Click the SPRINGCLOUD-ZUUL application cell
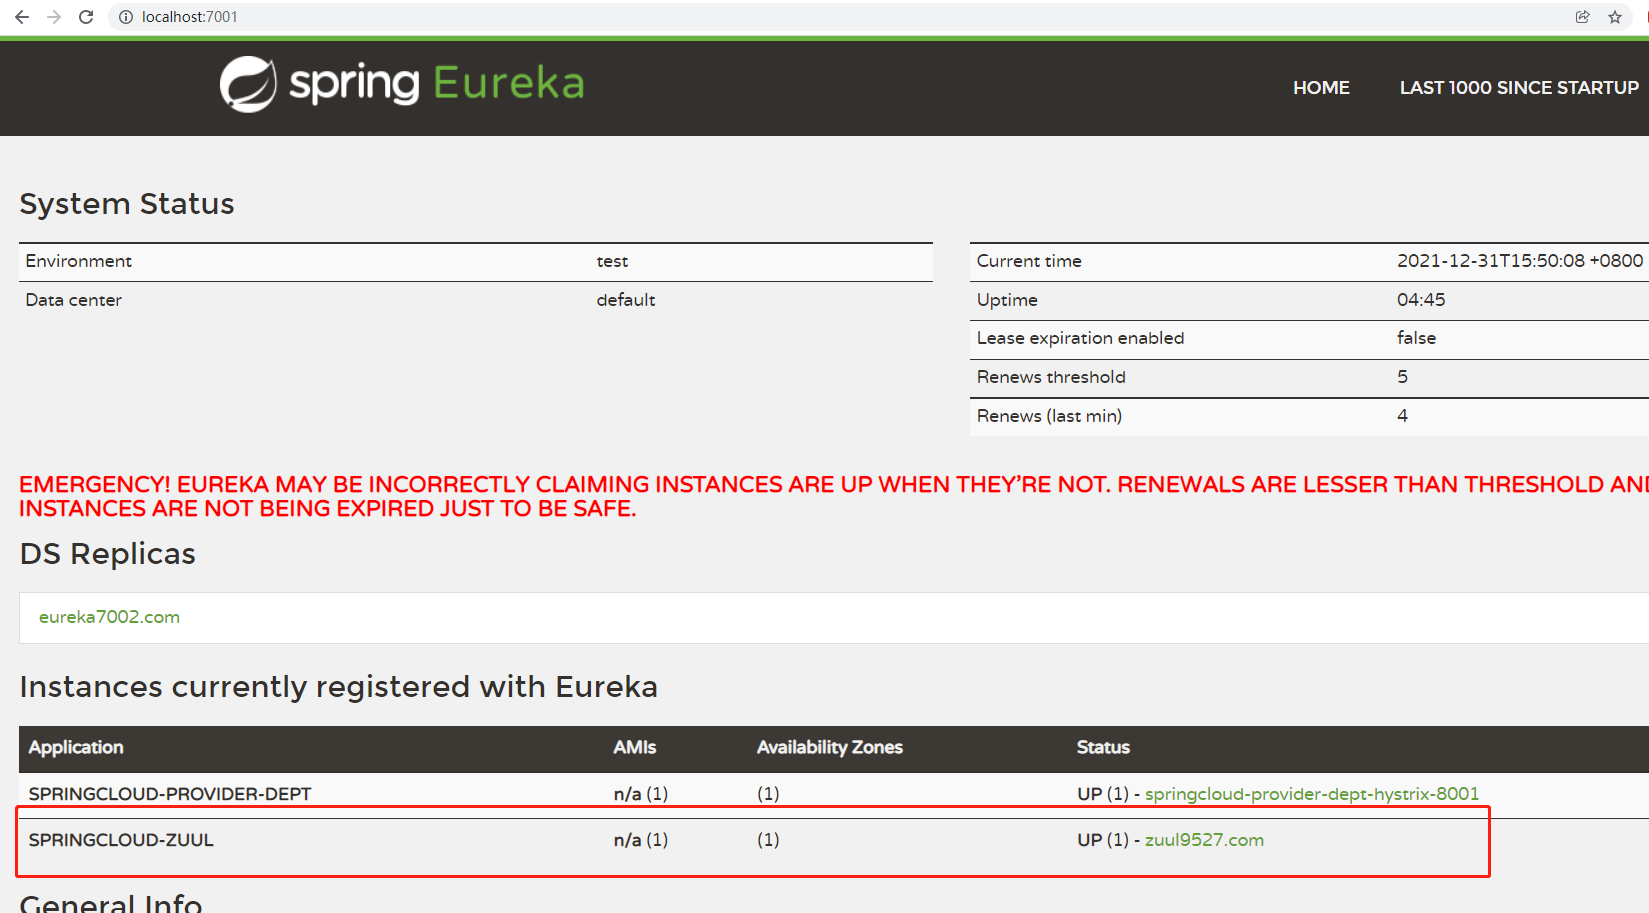Image resolution: width=1649 pixels, height=913 pixels. click(121, 840)
